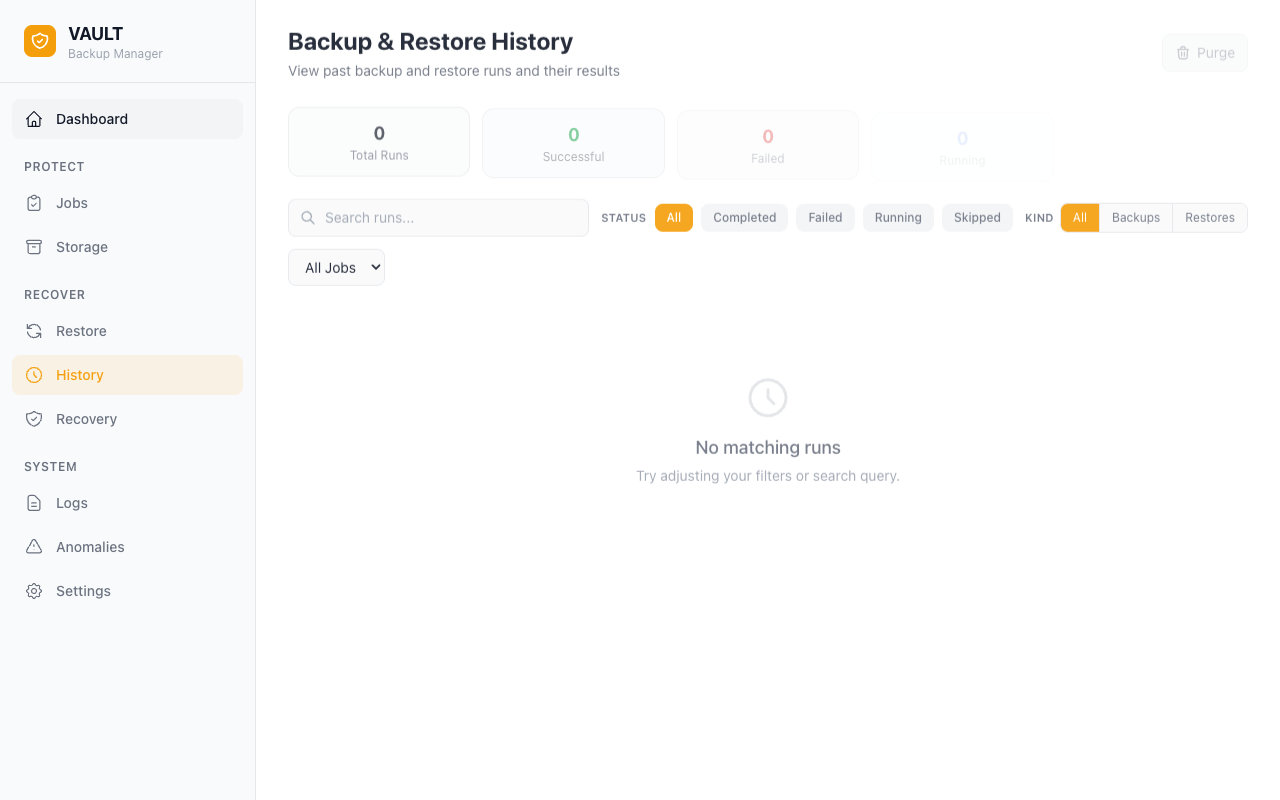This screenshot has height=800, width=1280.
Task: Filter runs by Completed status
Action: point(745,218)
